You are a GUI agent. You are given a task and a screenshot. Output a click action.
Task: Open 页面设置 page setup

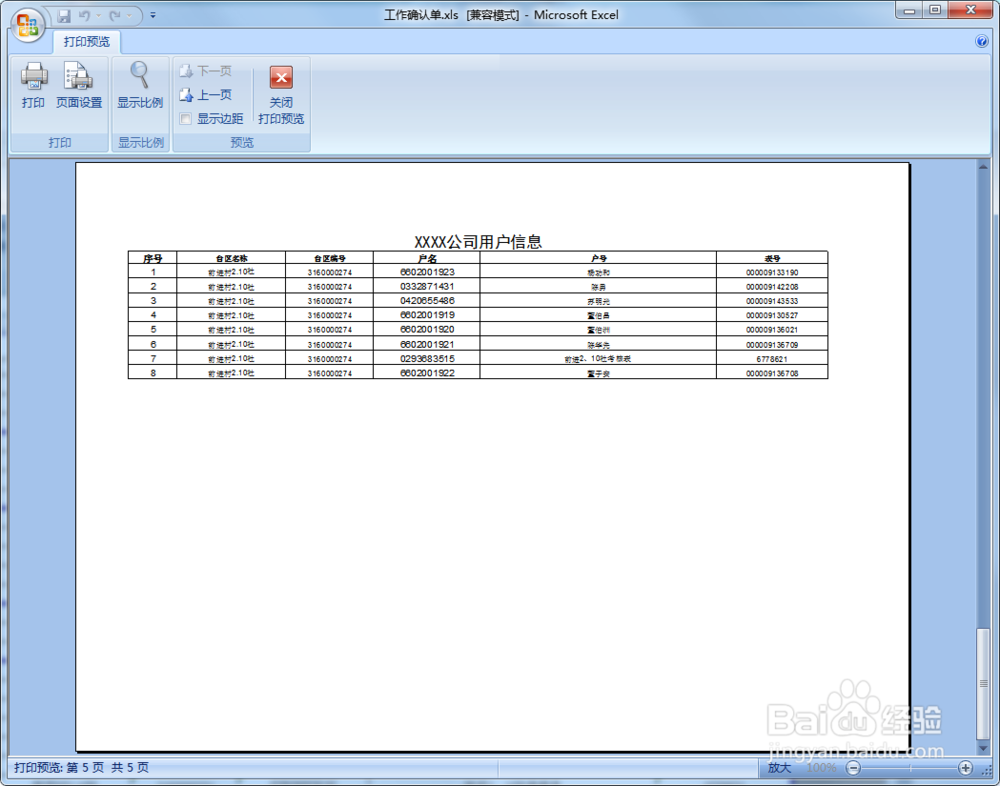point(79,85)
